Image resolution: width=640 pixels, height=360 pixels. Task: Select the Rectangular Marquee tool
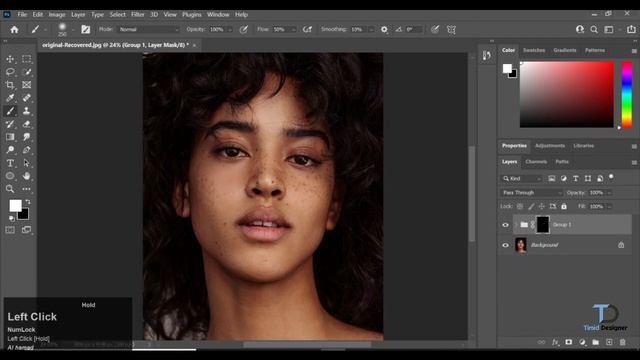[27, 59]
